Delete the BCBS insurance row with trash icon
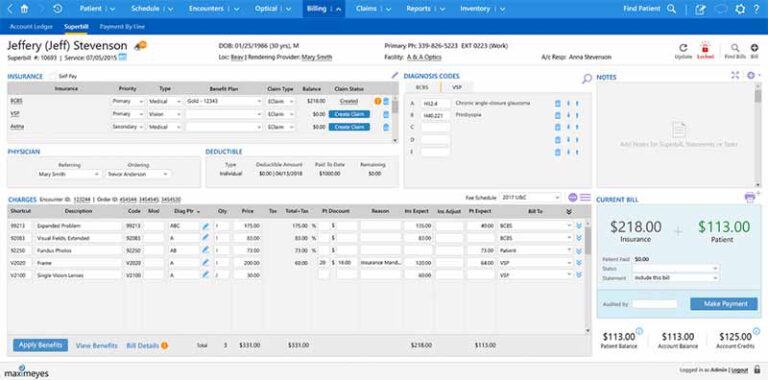This screenshot has width=768, height=380. tap(385, 101)
